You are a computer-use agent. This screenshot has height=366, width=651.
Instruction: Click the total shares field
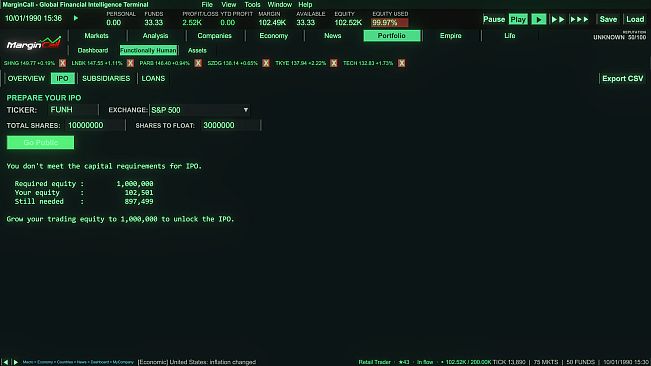click(95, 125)
